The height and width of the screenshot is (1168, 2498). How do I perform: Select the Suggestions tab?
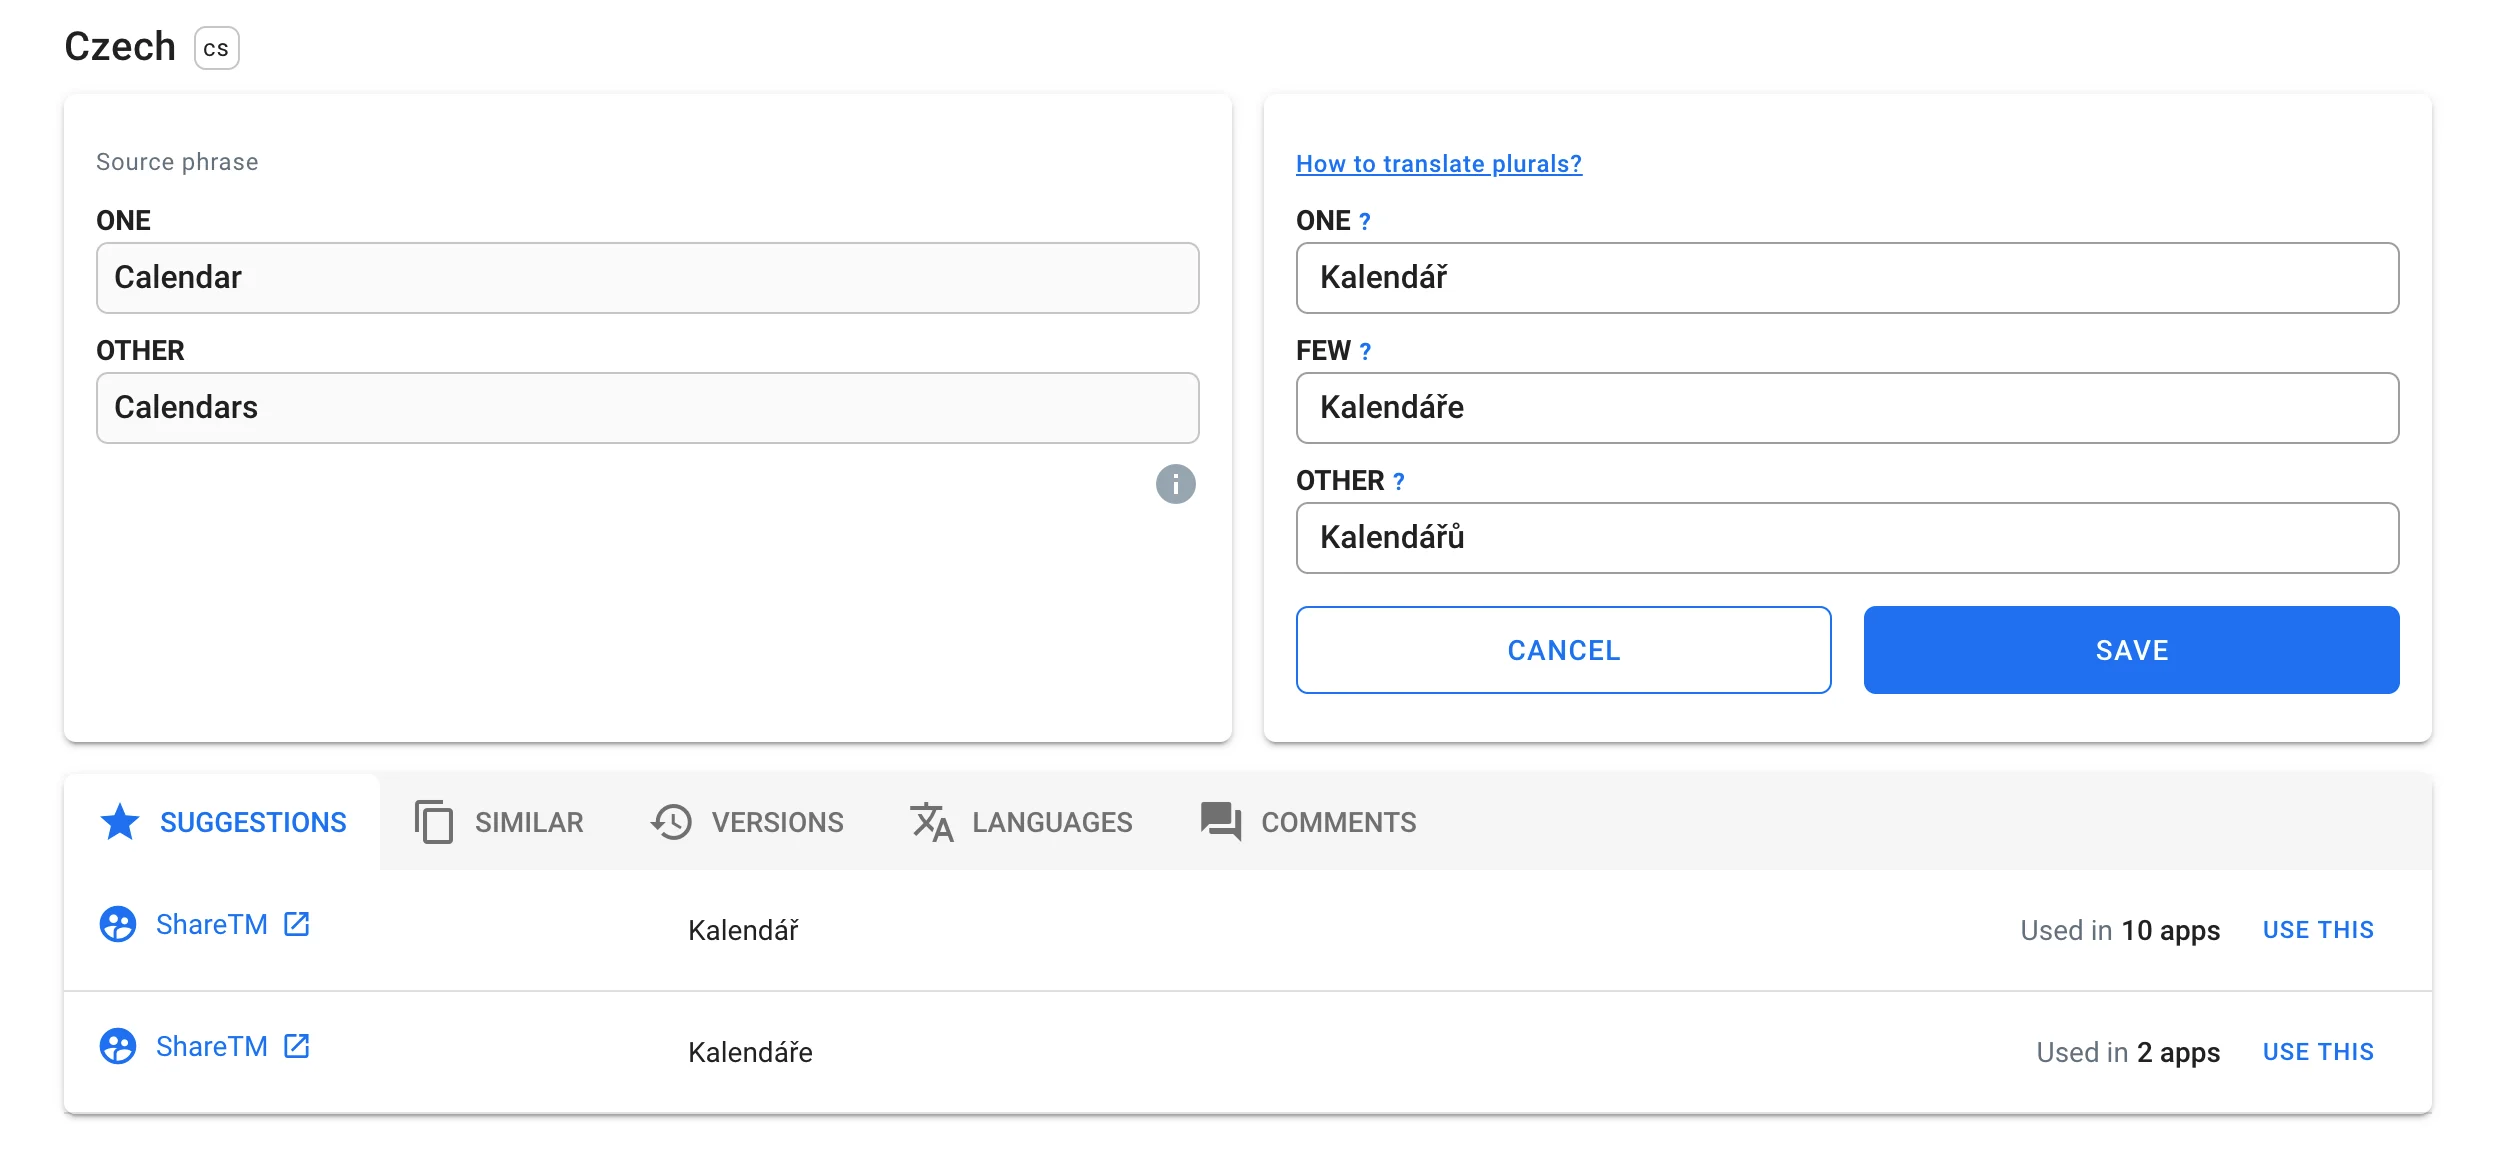[x=223, y=822]
